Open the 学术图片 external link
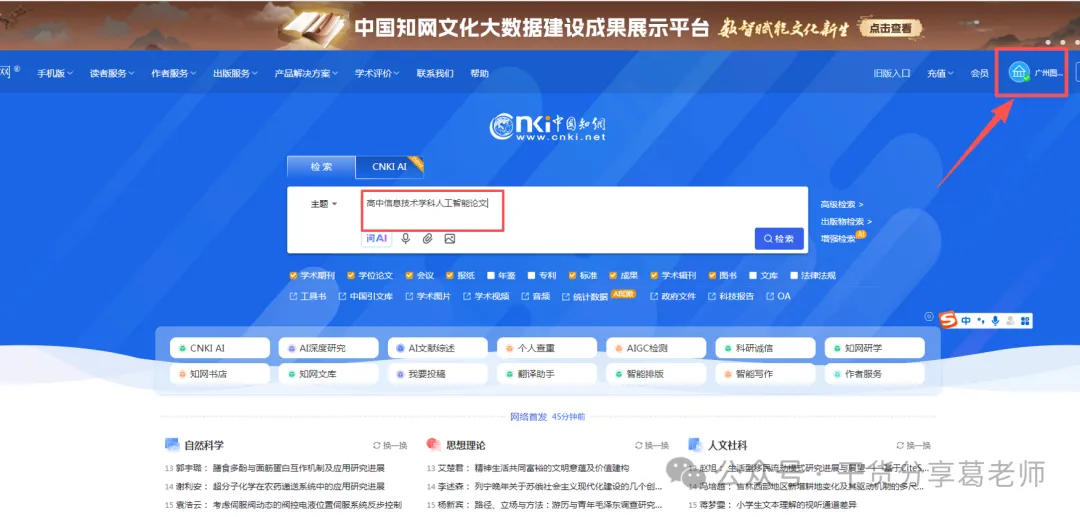Image resolution: width=1080 pixels, height=517 pixels. 428,296
